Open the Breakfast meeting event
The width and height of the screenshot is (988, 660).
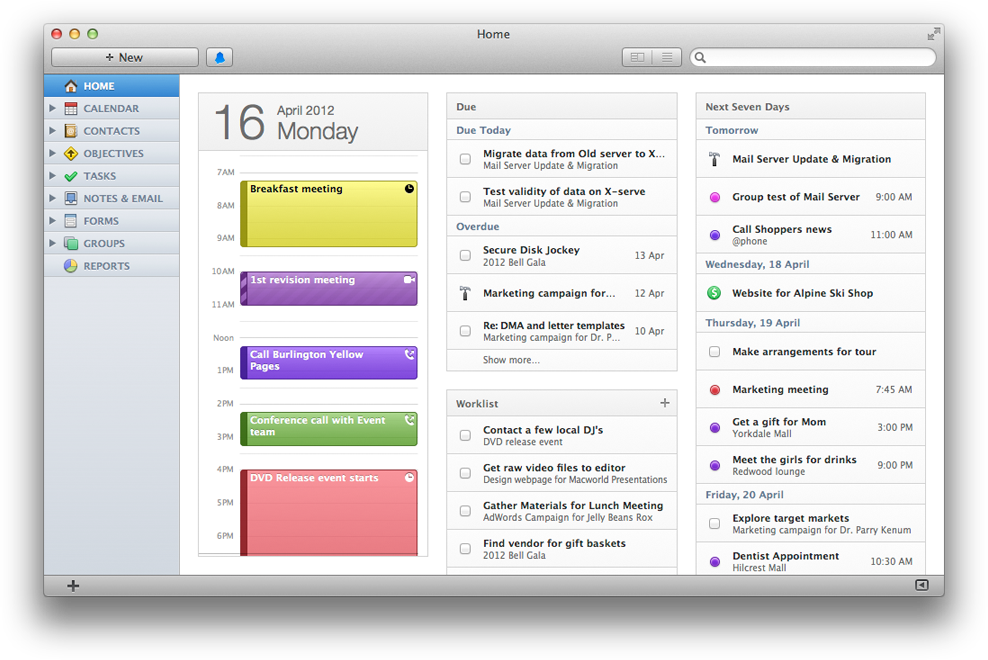click(x=328, y=214)
